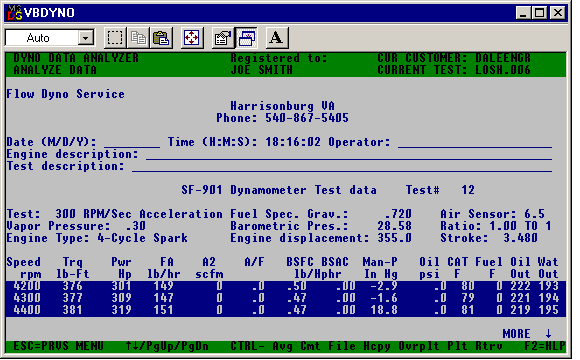Screen dimensions: 580x360
Task: Click the Copy toolbar icon
Action: click(138, 38)
